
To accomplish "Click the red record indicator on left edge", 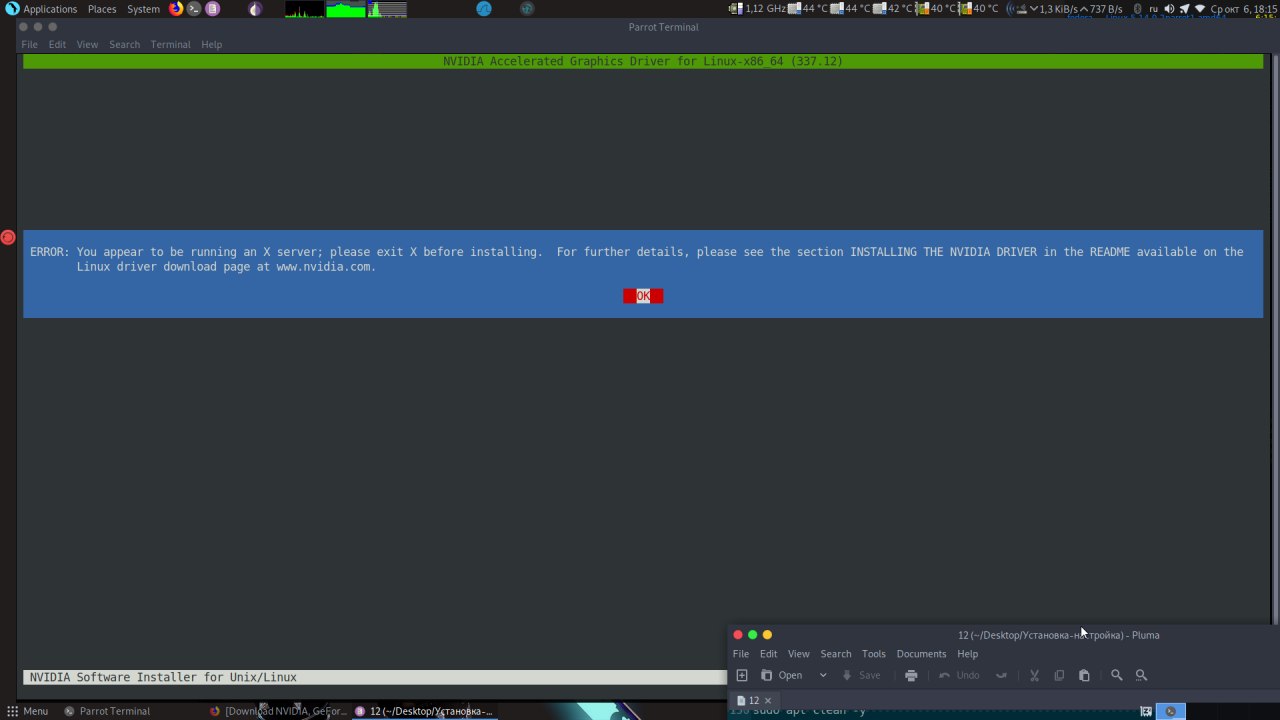I will tap(8, 237).
